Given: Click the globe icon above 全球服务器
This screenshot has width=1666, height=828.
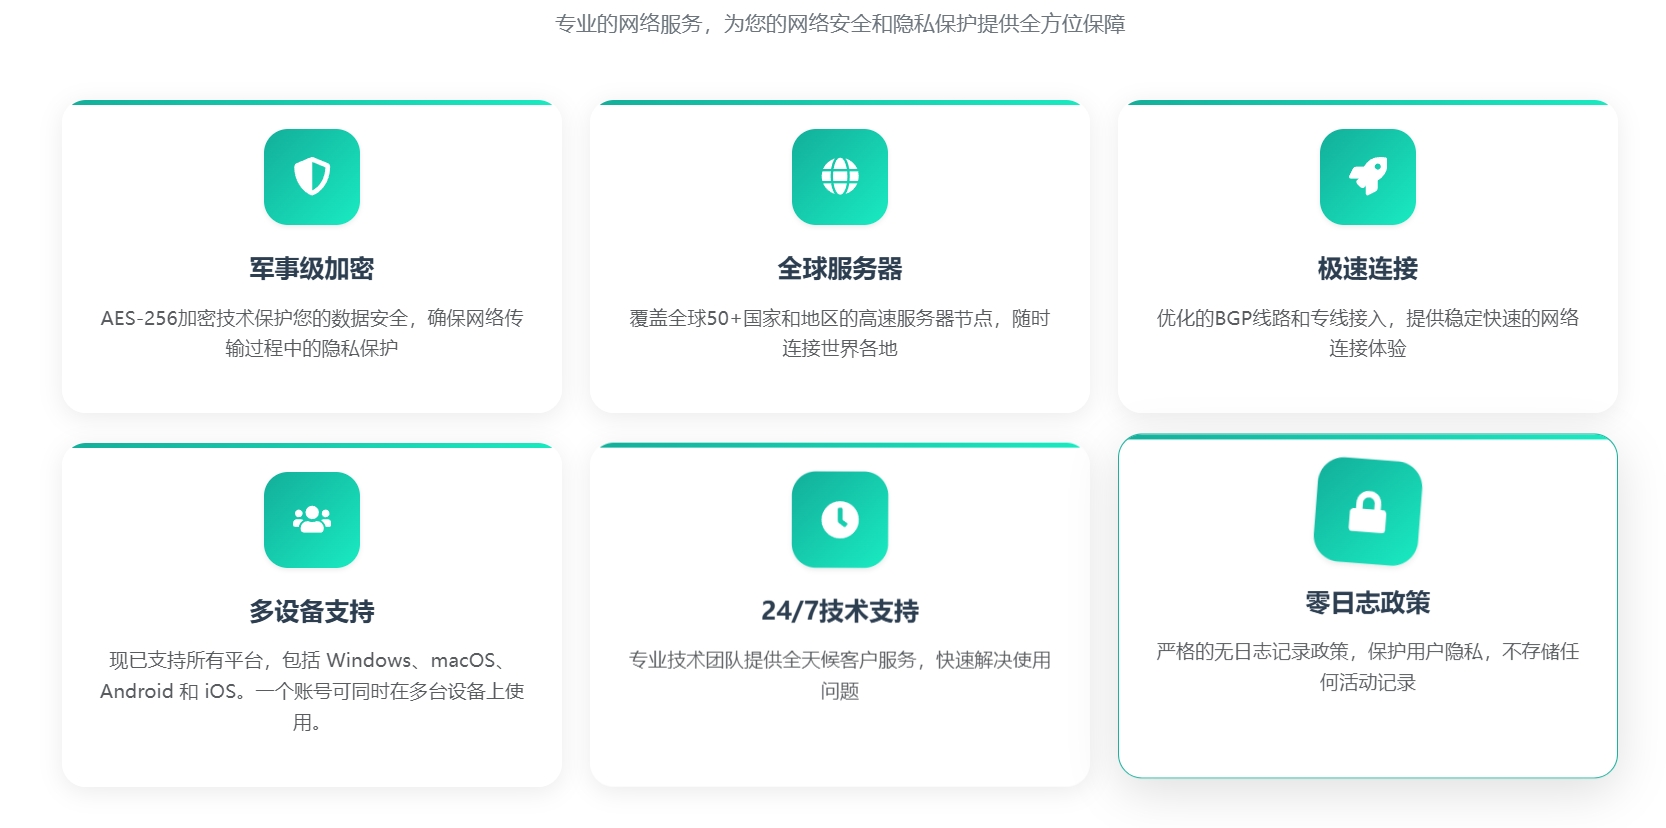Looking at the screenshot, I should [840, 177].
